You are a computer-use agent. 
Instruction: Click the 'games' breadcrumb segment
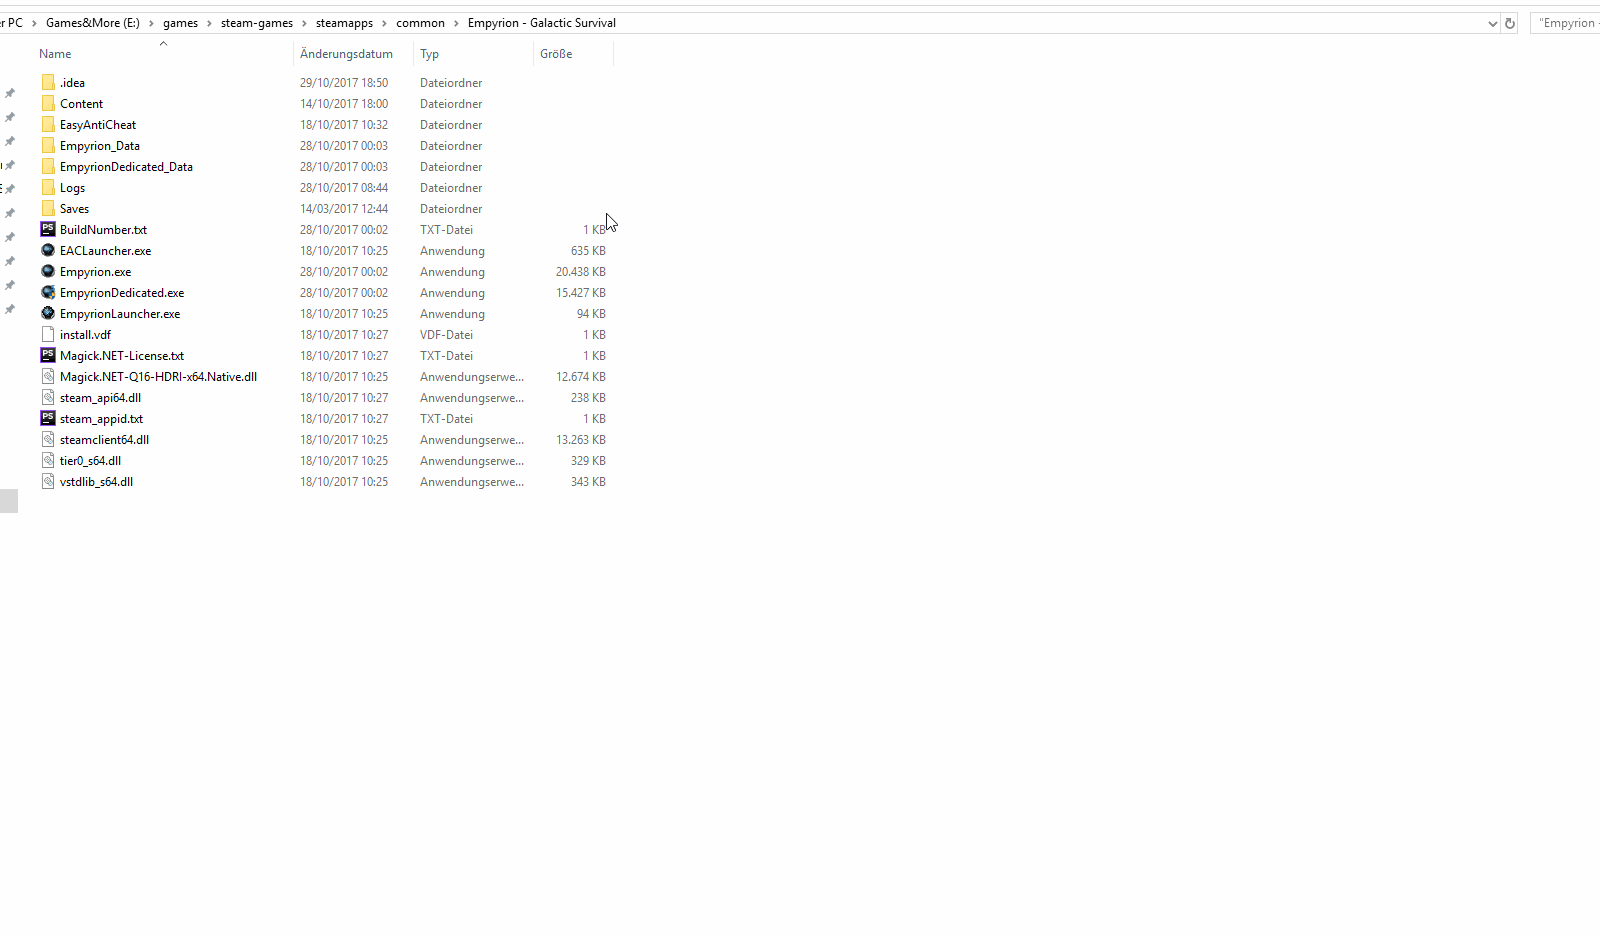180,23
